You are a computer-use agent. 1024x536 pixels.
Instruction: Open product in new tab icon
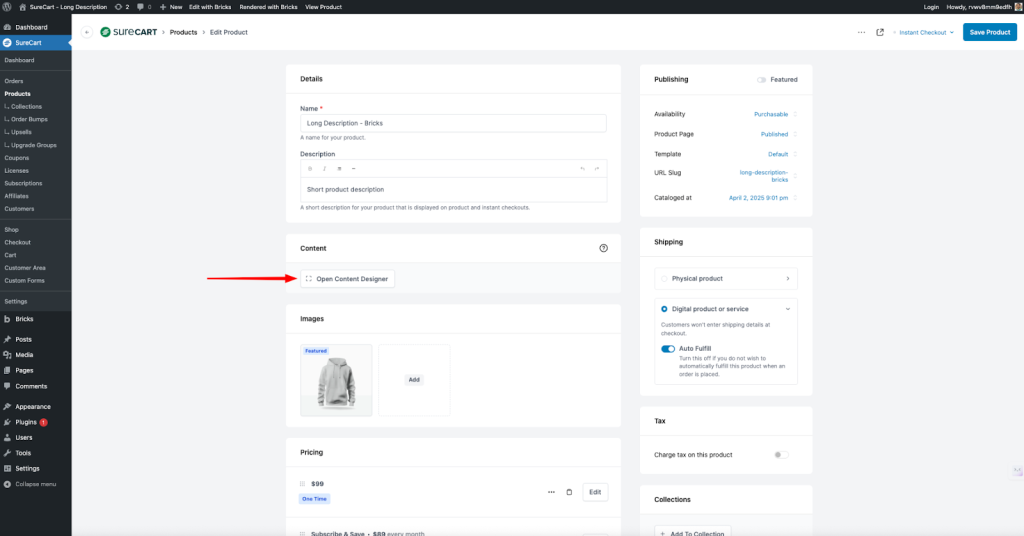(x=880, y=32)
